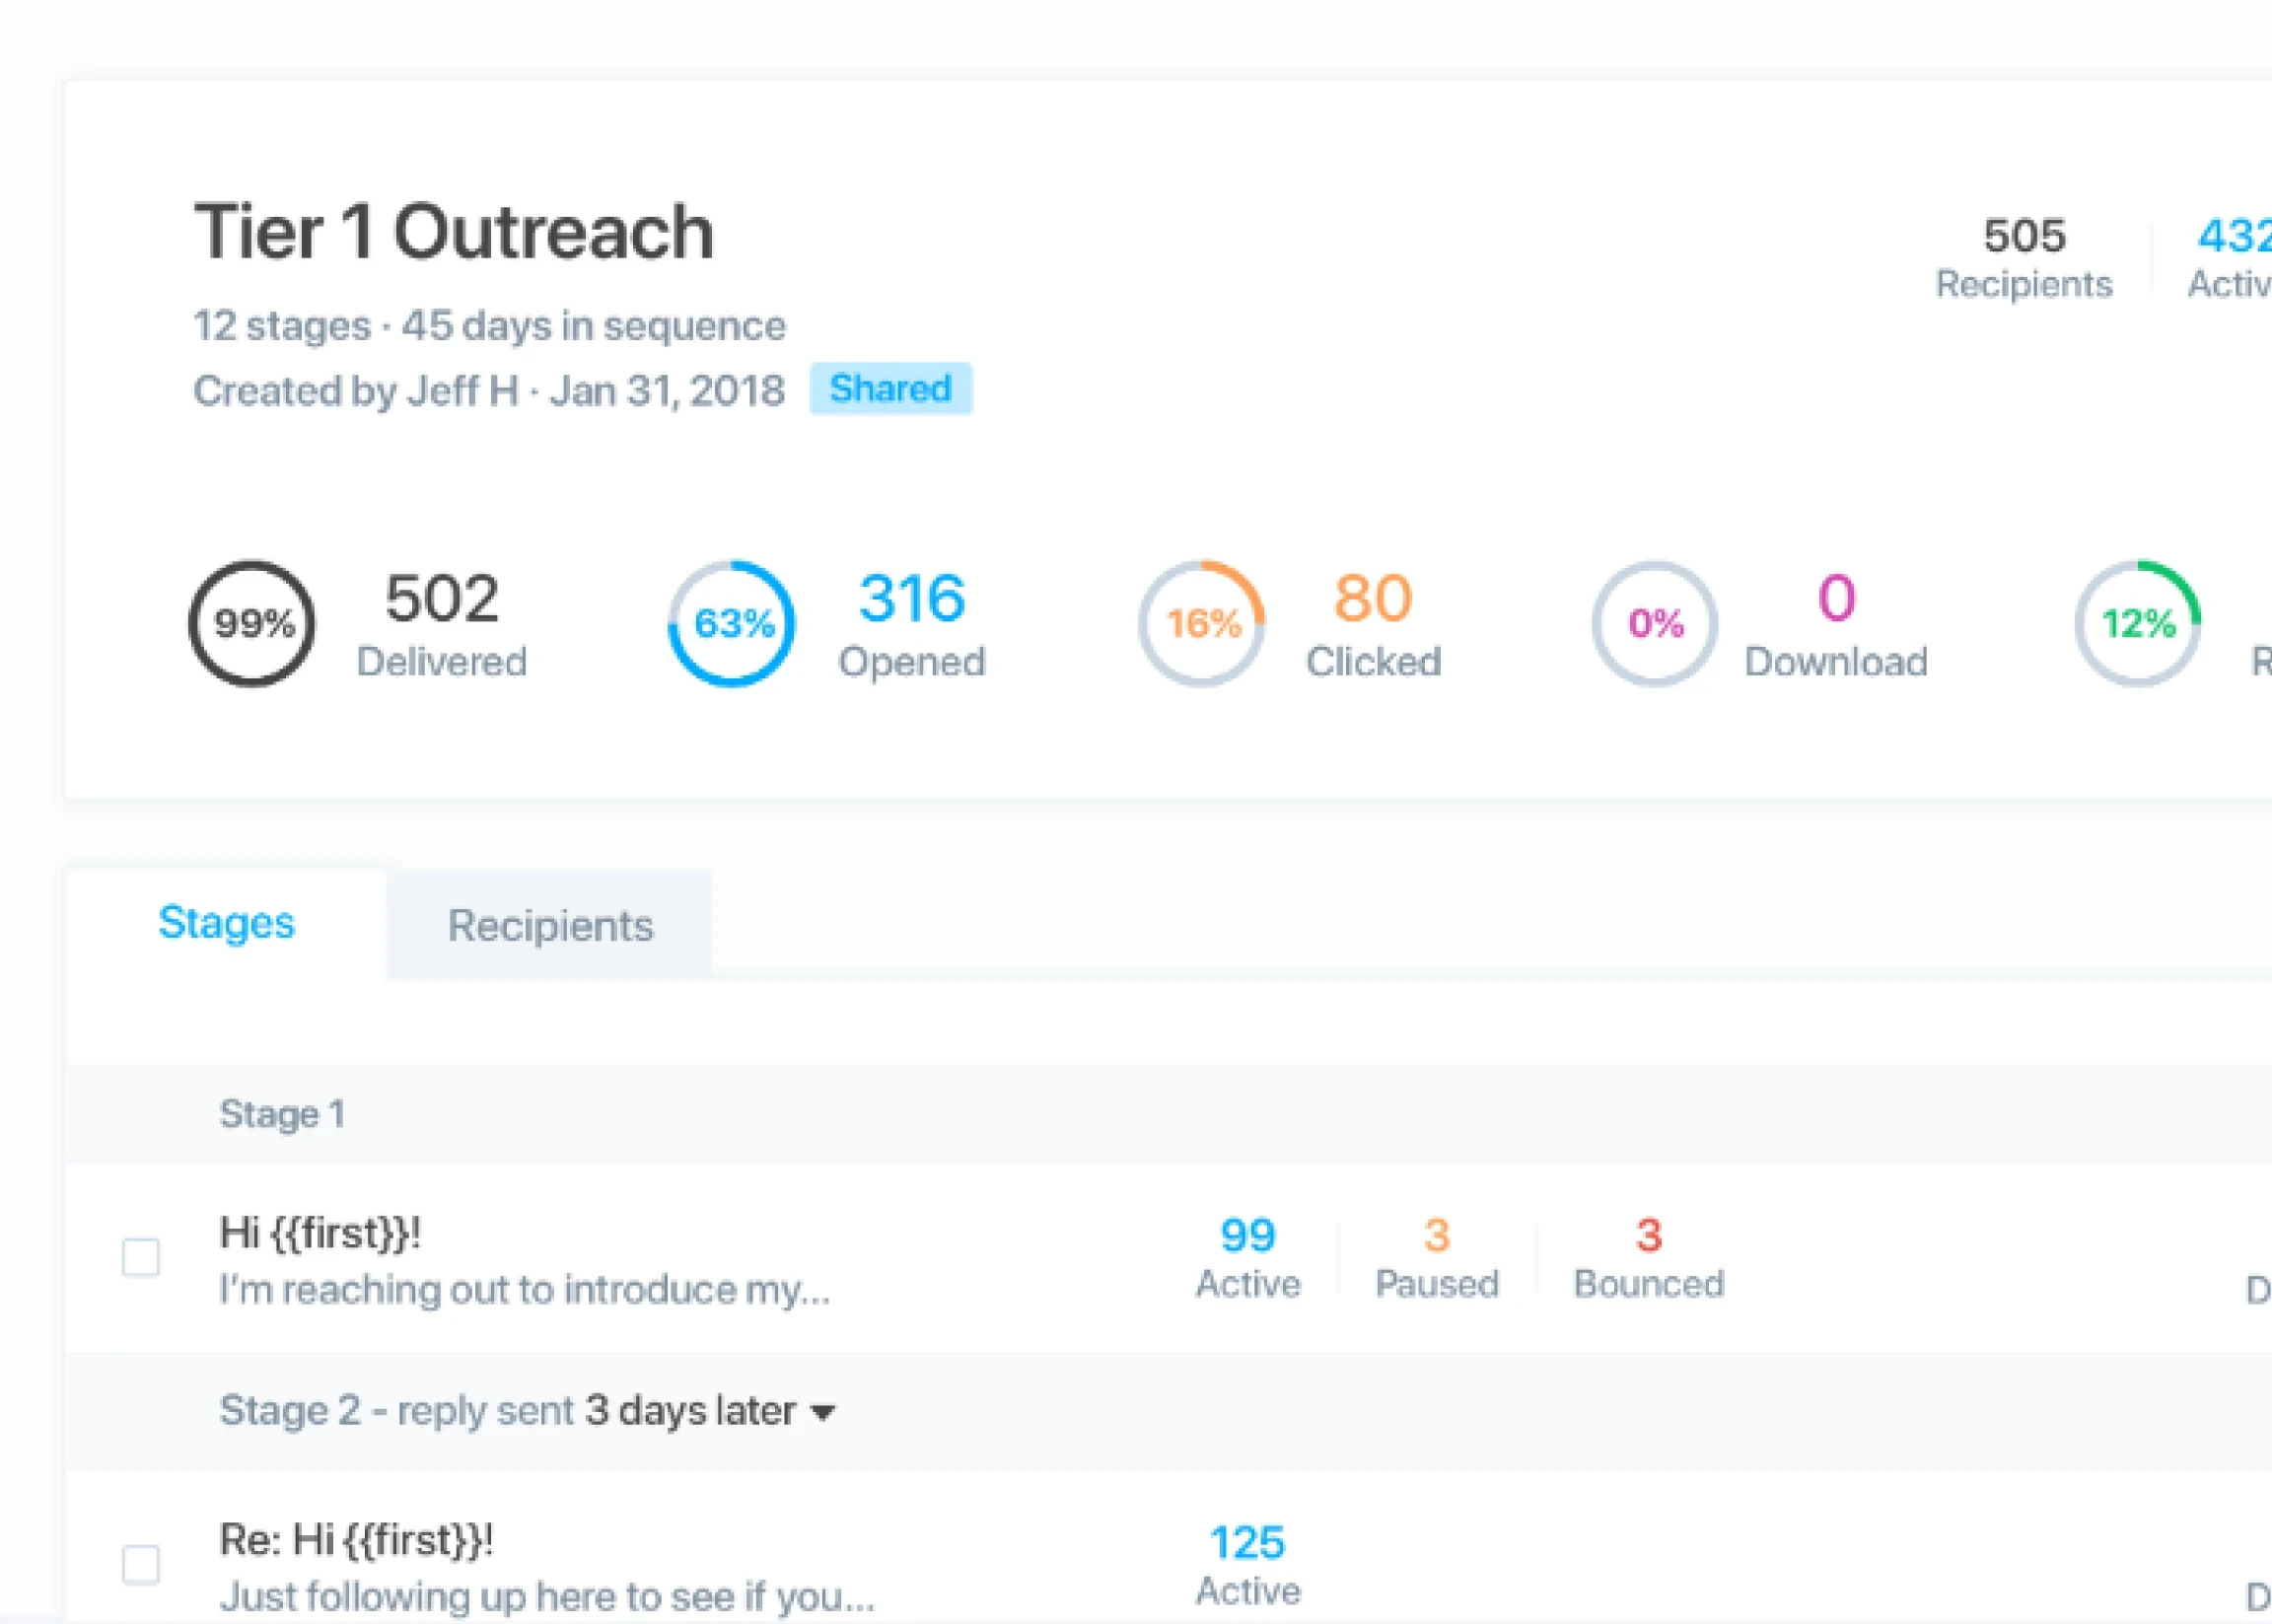This screenshot has height=1624, width=2272.
Task: Click the 99 Active count in Stage 1
Action: (x=1247, y=1257)
